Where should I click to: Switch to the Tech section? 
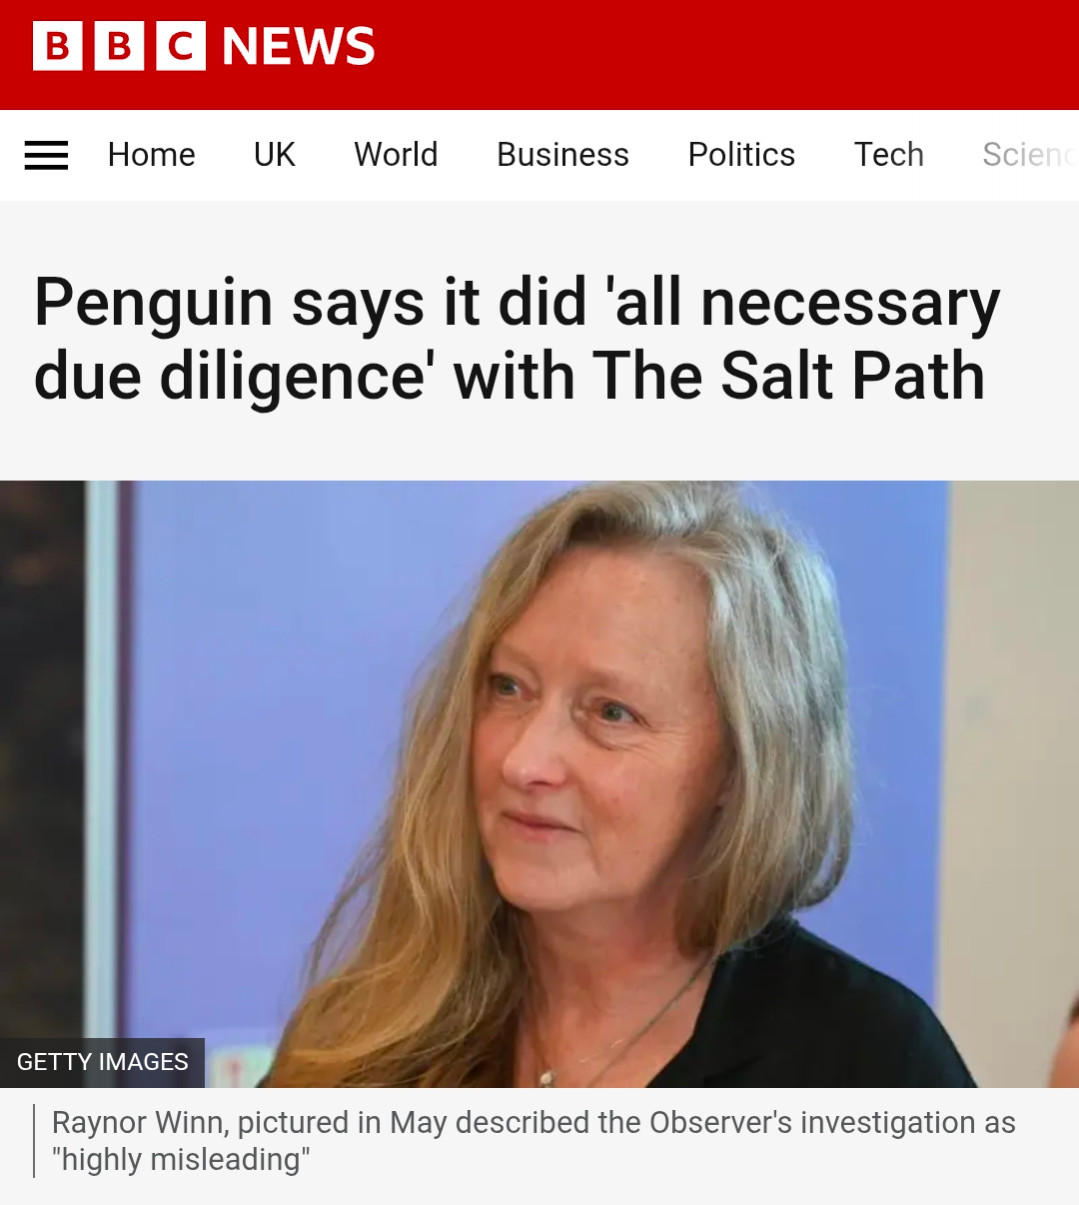(x=888, y=155)
